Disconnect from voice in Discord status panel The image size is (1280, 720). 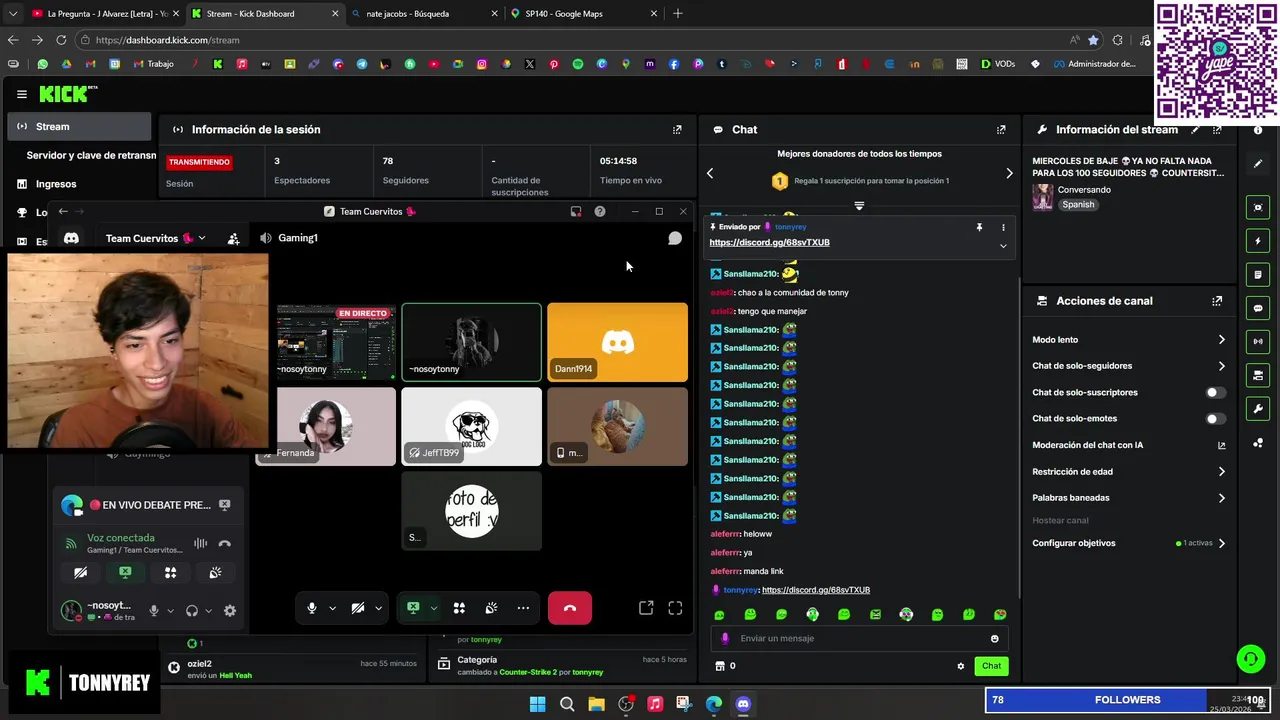pos(224,543)
